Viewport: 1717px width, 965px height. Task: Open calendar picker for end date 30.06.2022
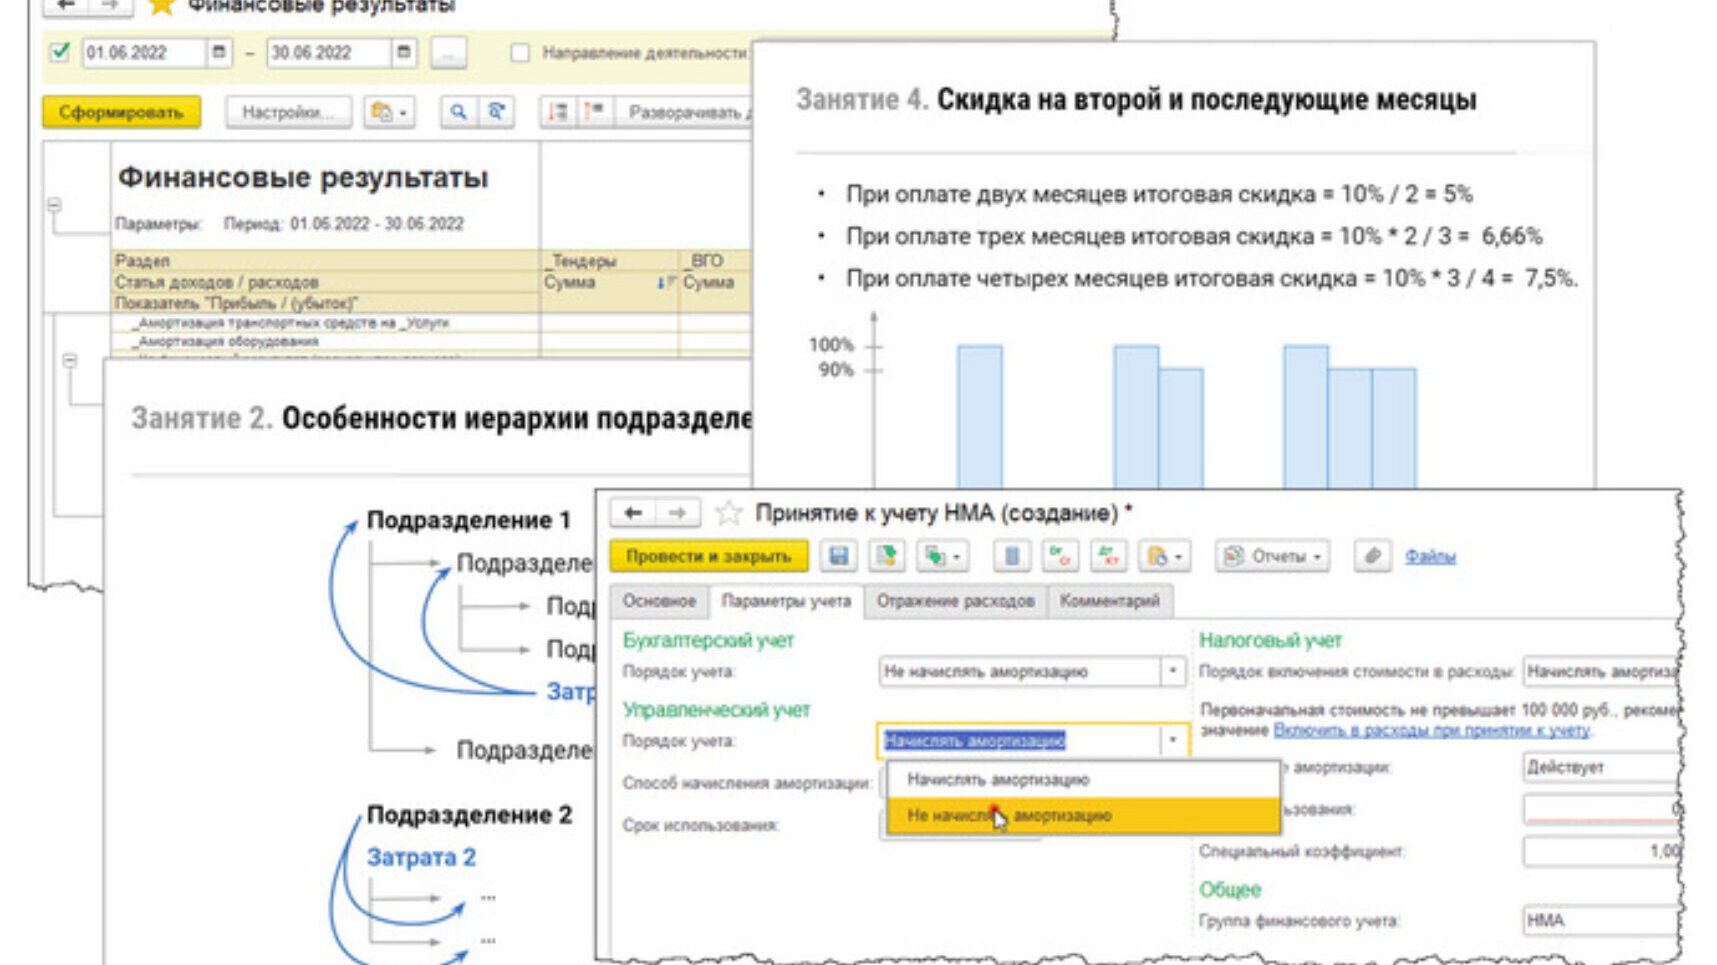tap(403, 52)
